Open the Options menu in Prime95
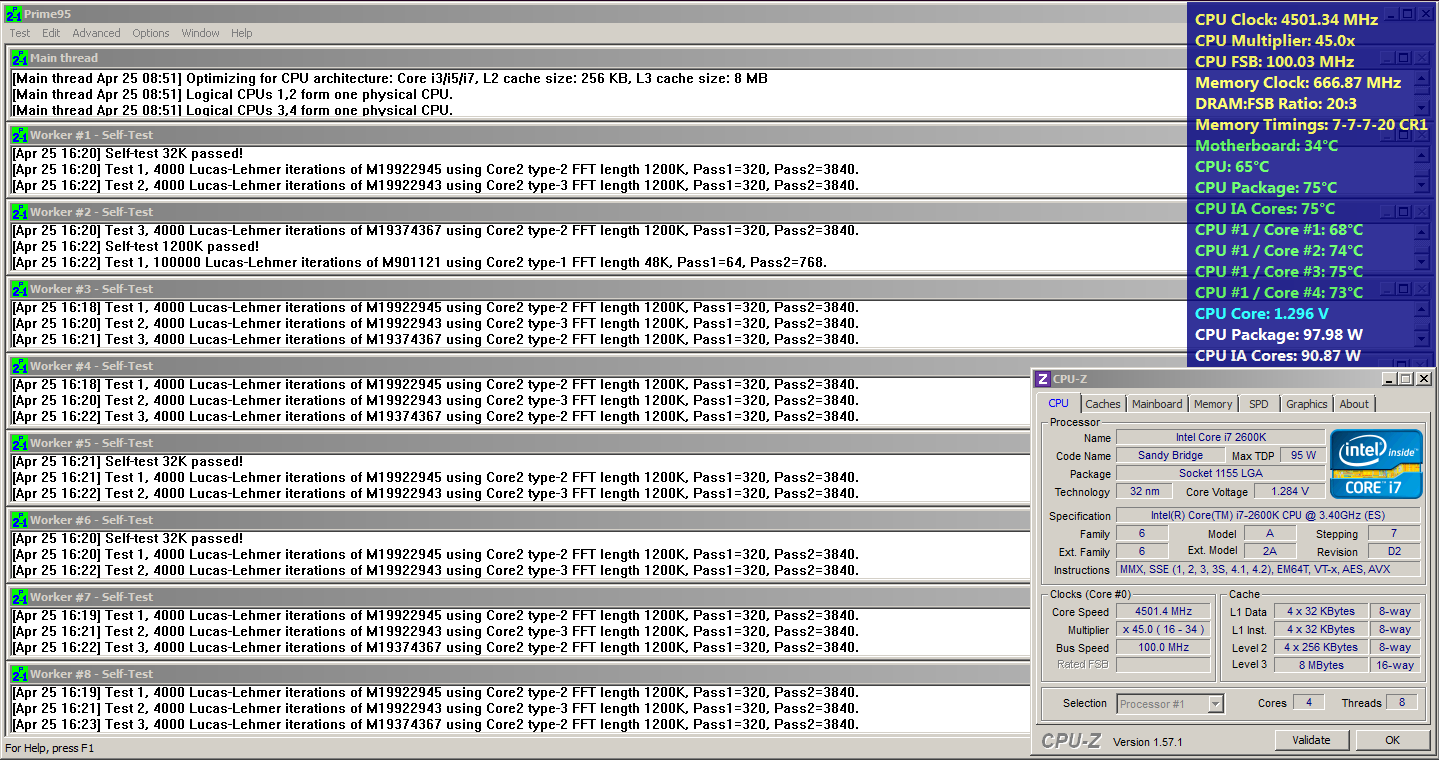1439x760 pixels. (151, 33)
